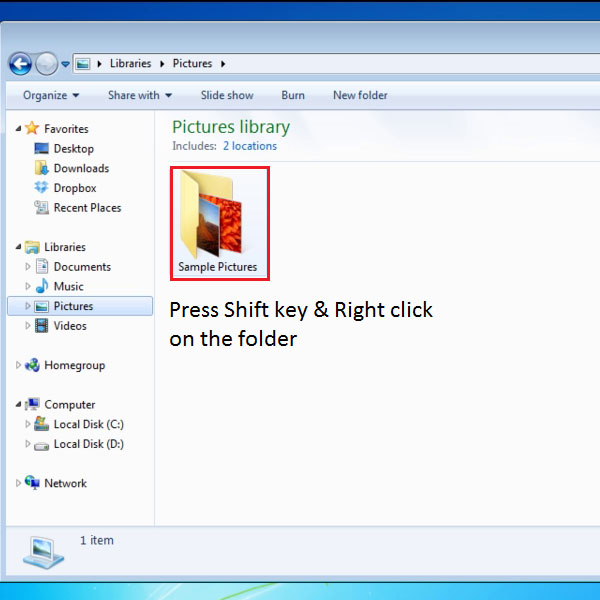Screen dimensions: 600x600
Task: Click the Pictures library icon in sidebar
Action: coord(41,306)
